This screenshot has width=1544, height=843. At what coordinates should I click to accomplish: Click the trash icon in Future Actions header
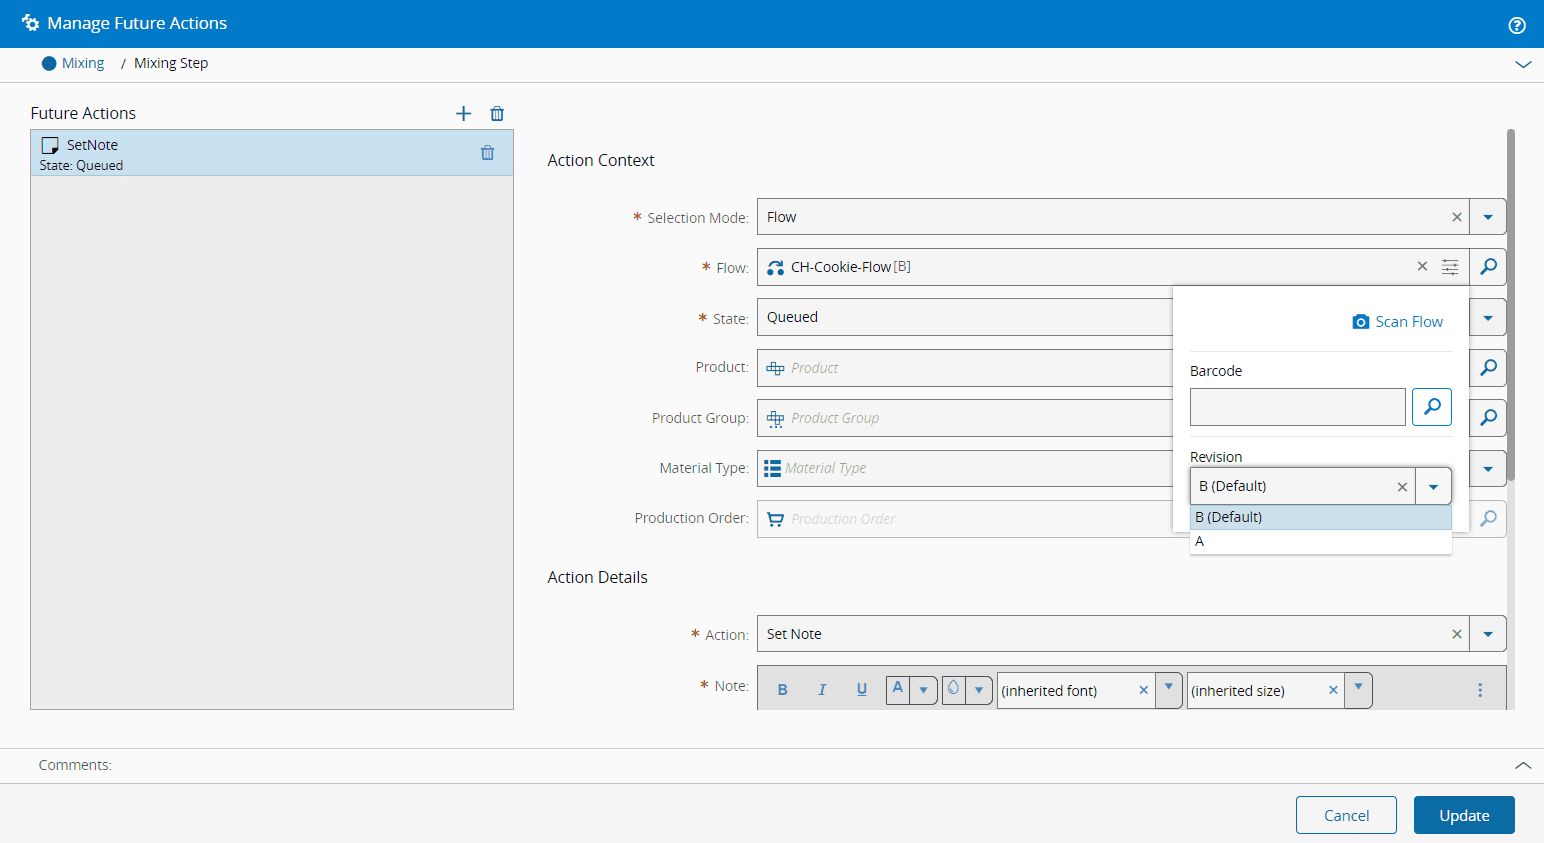coord(497,114)
